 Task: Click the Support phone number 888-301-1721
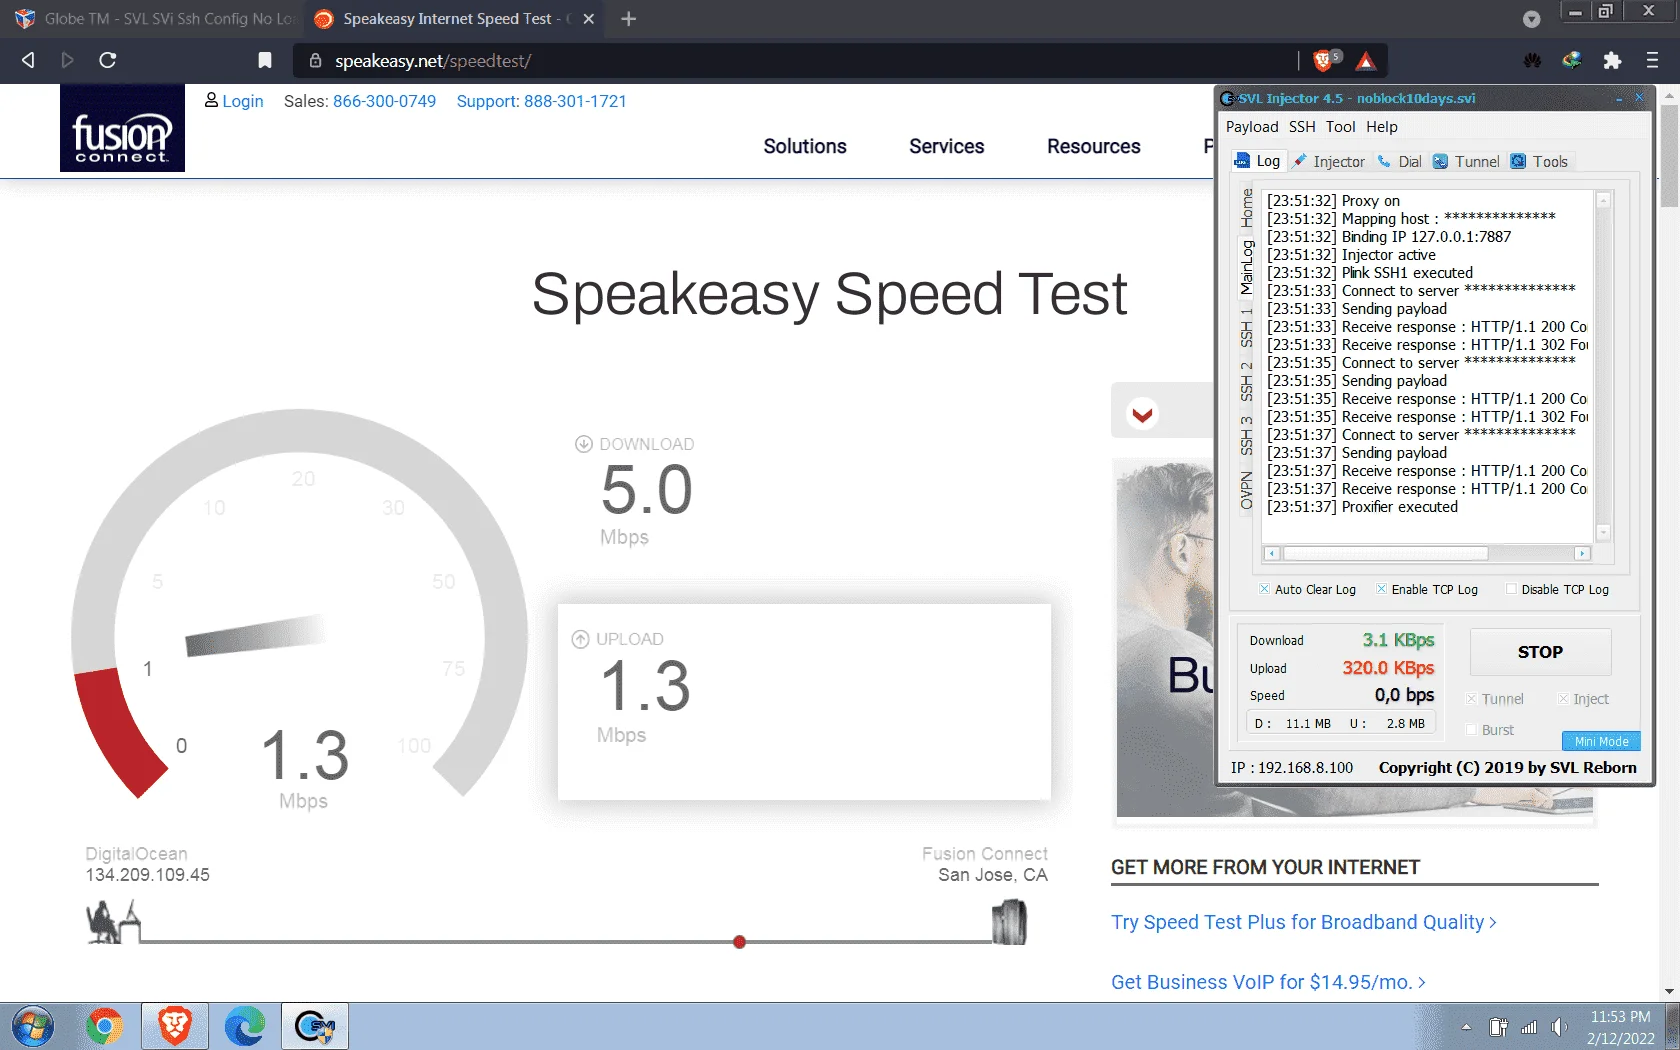[x=575, y=101]
